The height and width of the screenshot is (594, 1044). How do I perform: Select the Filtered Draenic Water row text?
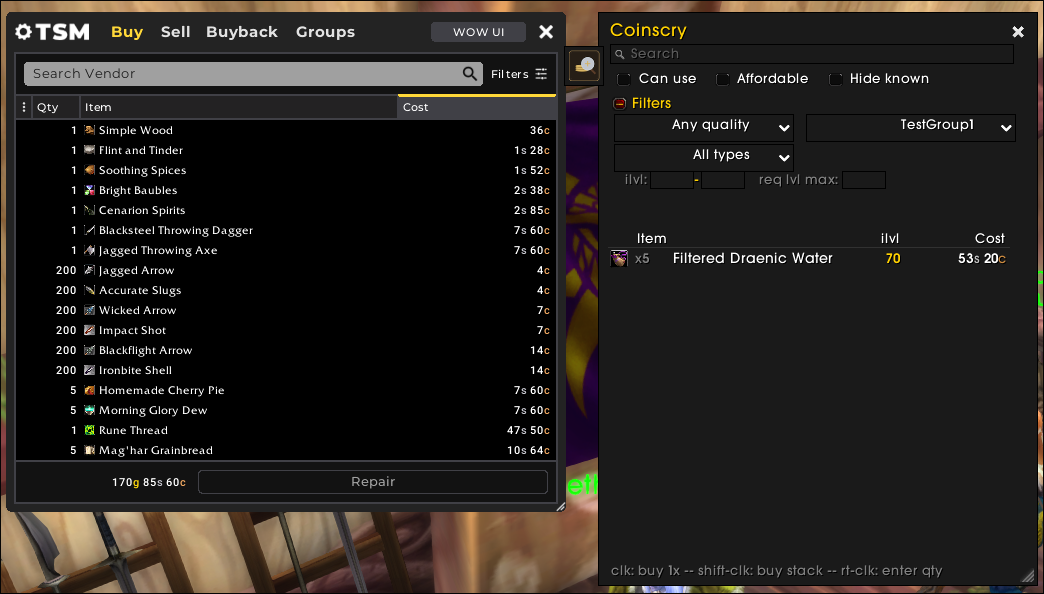pos(752,258)
